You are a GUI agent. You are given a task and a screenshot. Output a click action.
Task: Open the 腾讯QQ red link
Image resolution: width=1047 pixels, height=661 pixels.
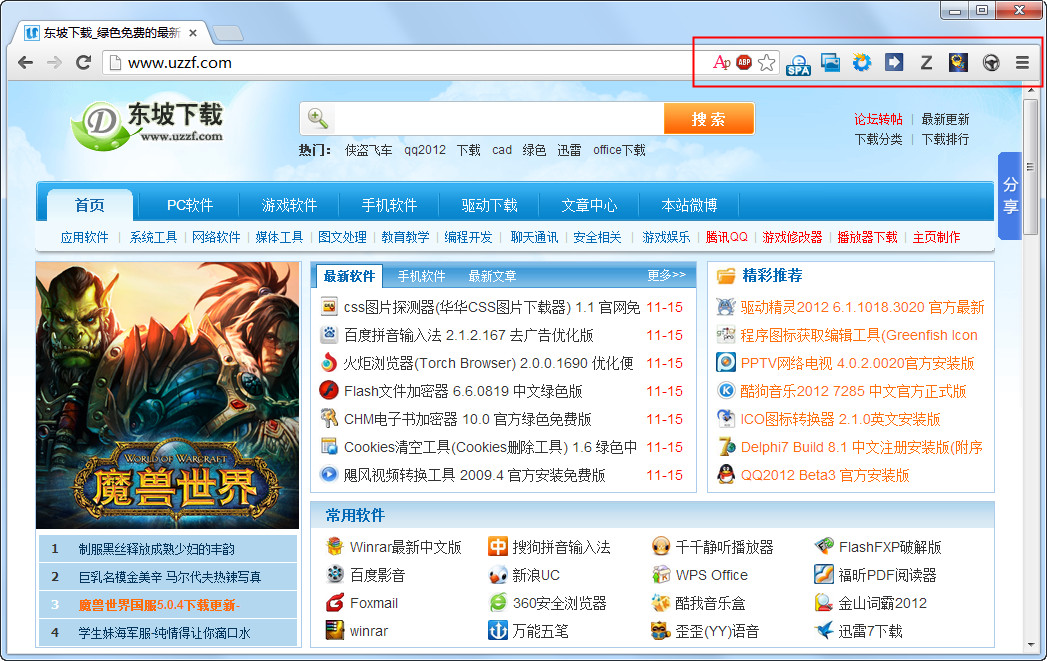coord(726,237)
